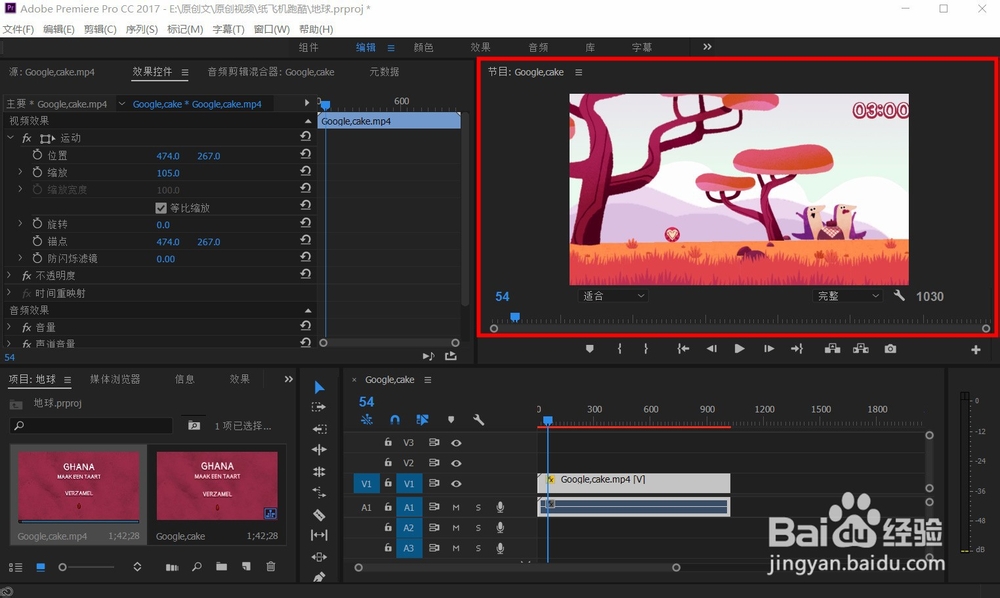Image resolution: width=1000 pixels, height=598 pixels.
Task: Click Add Marker in program monitor
Action: (589, 349)
